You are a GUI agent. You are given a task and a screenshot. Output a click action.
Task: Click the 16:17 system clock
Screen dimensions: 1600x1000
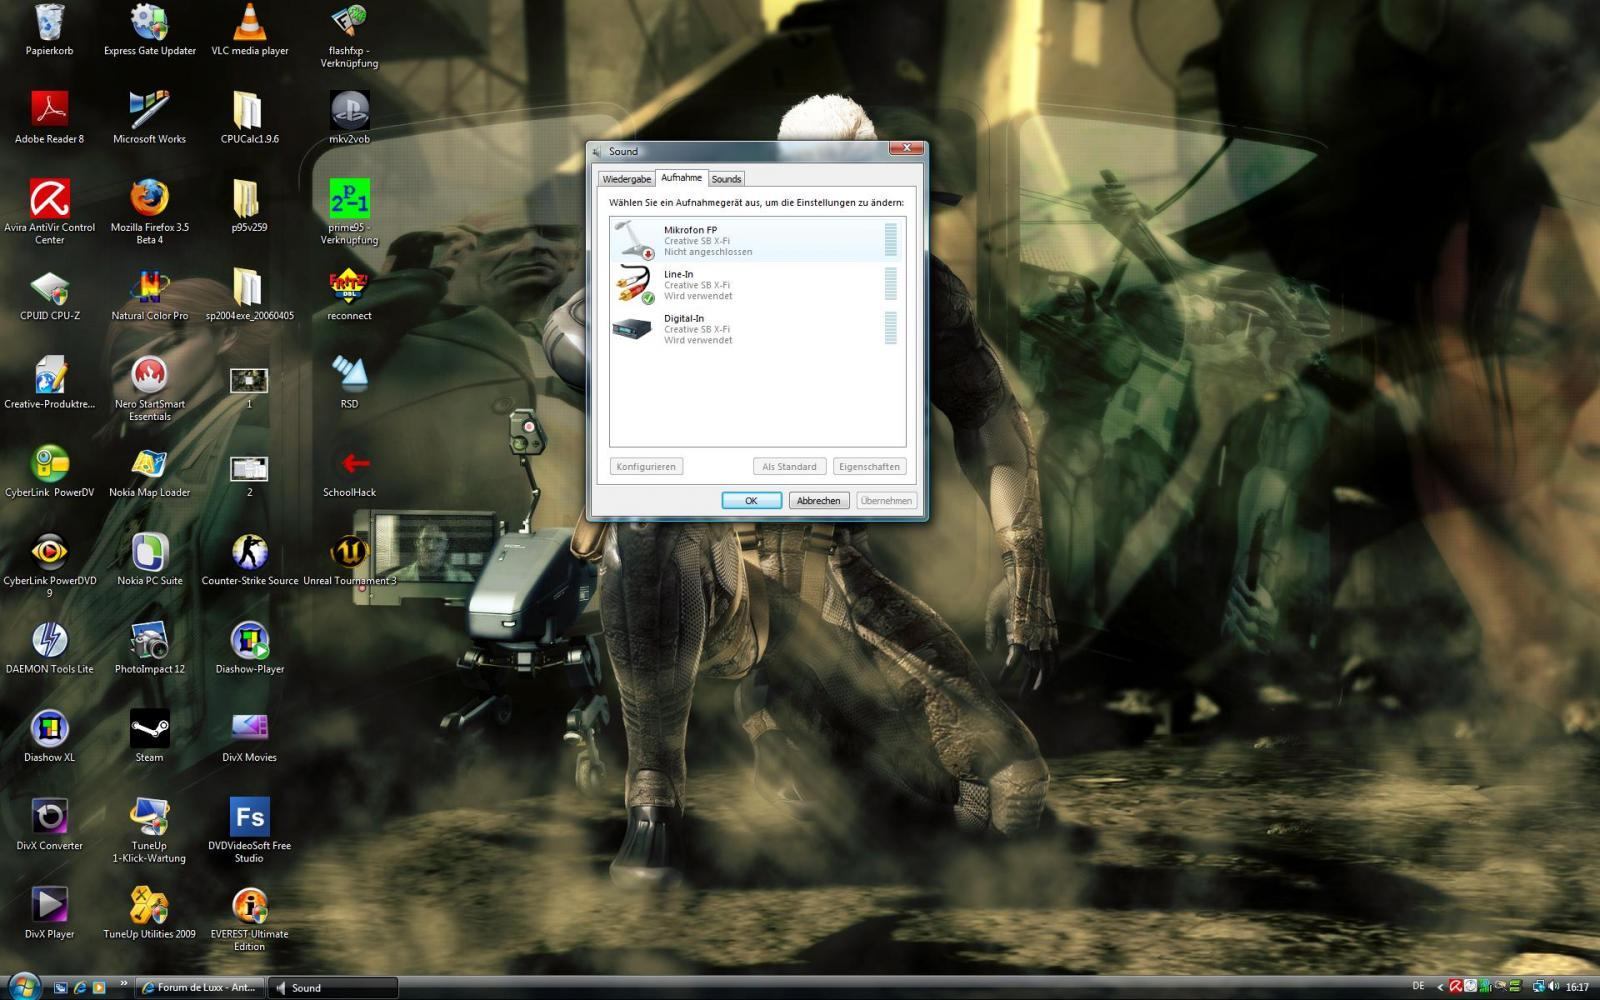[x=1577, y=987]
